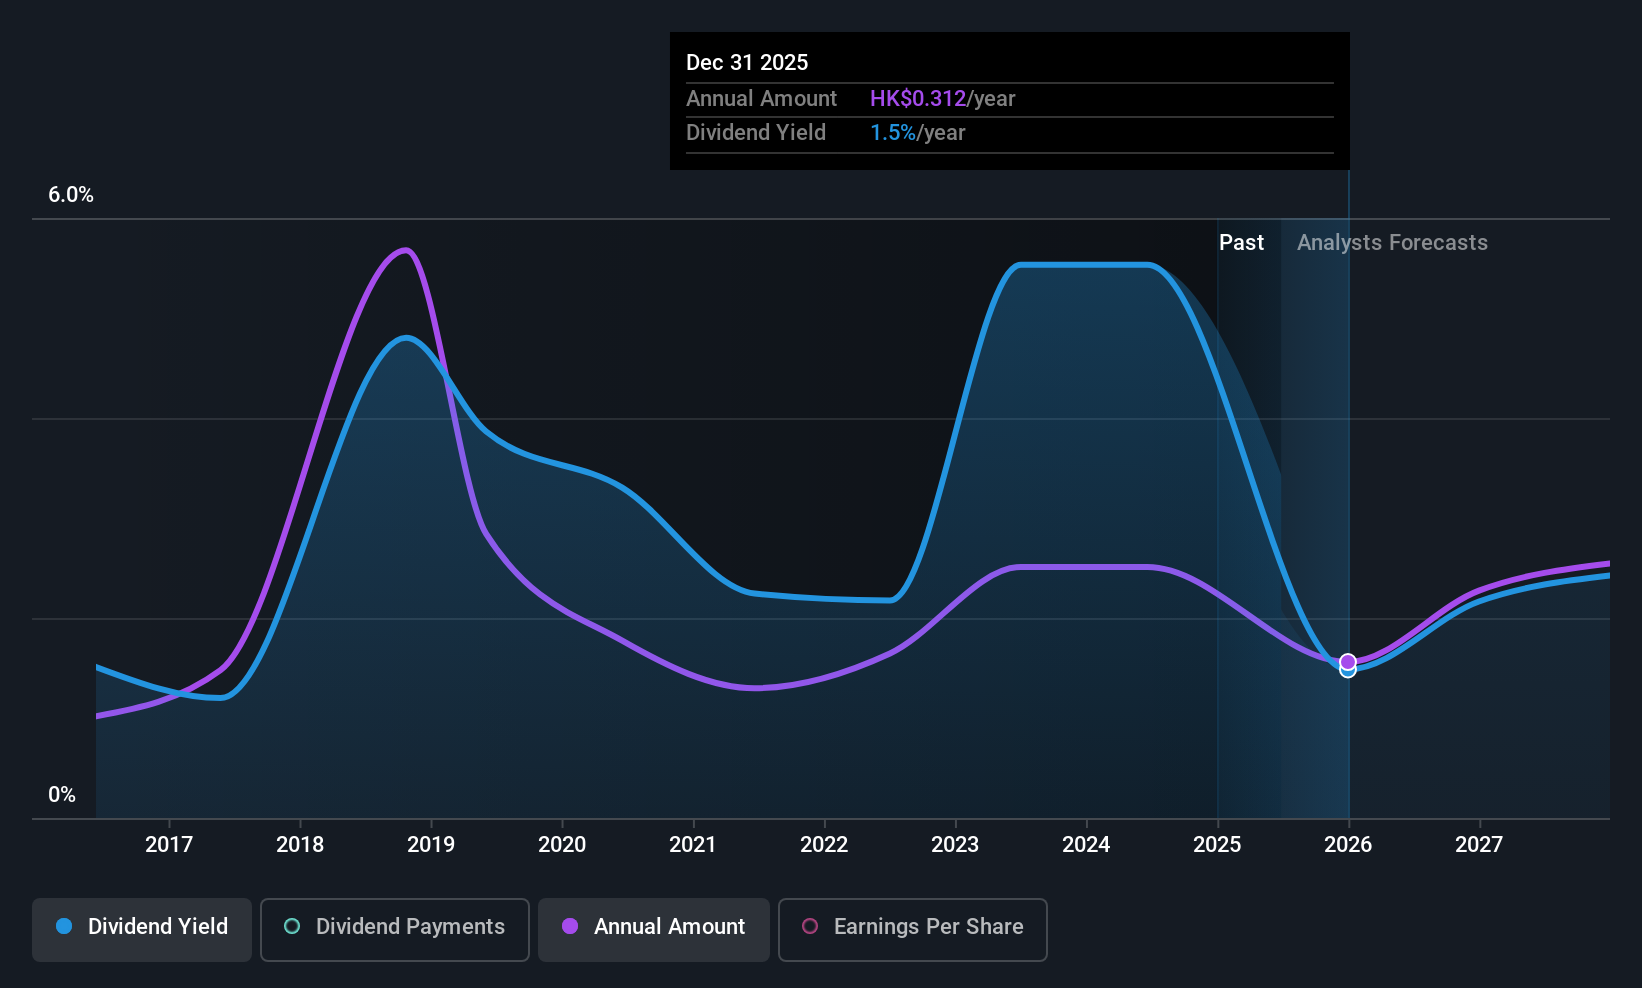
Task: Select the purple Annual Amount data point
Action: (1348, 661)
